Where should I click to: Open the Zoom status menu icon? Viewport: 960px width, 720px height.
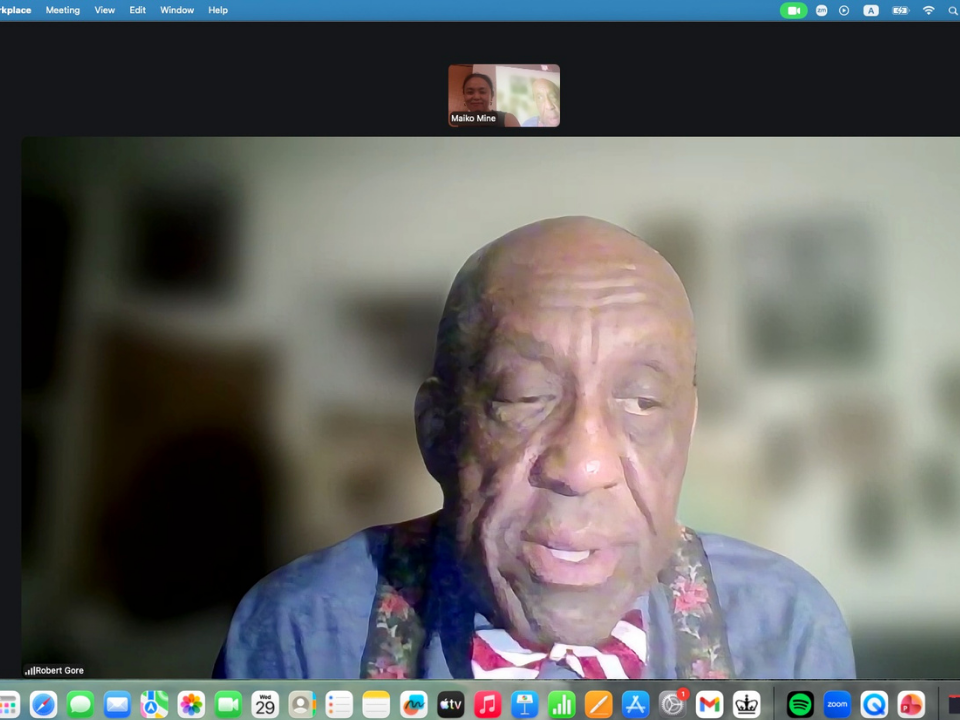pos(822,10)
